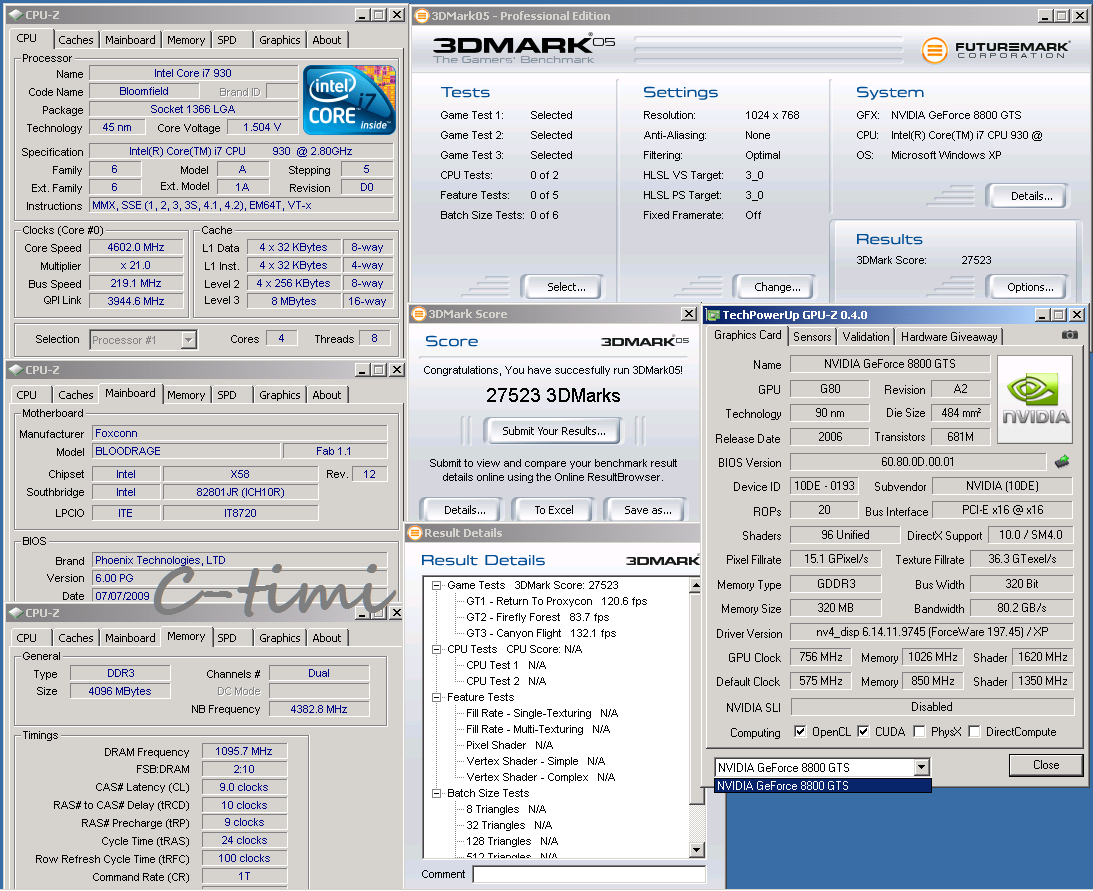Click the top CPU-Z window title icon
The height and width of the screenshot is (891, 1093).
(15, 15)
